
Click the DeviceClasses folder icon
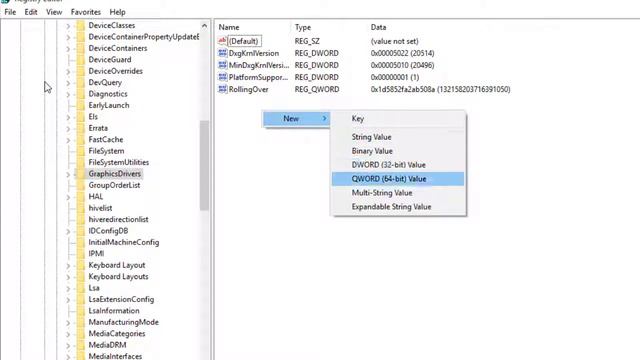click(80, 25)
